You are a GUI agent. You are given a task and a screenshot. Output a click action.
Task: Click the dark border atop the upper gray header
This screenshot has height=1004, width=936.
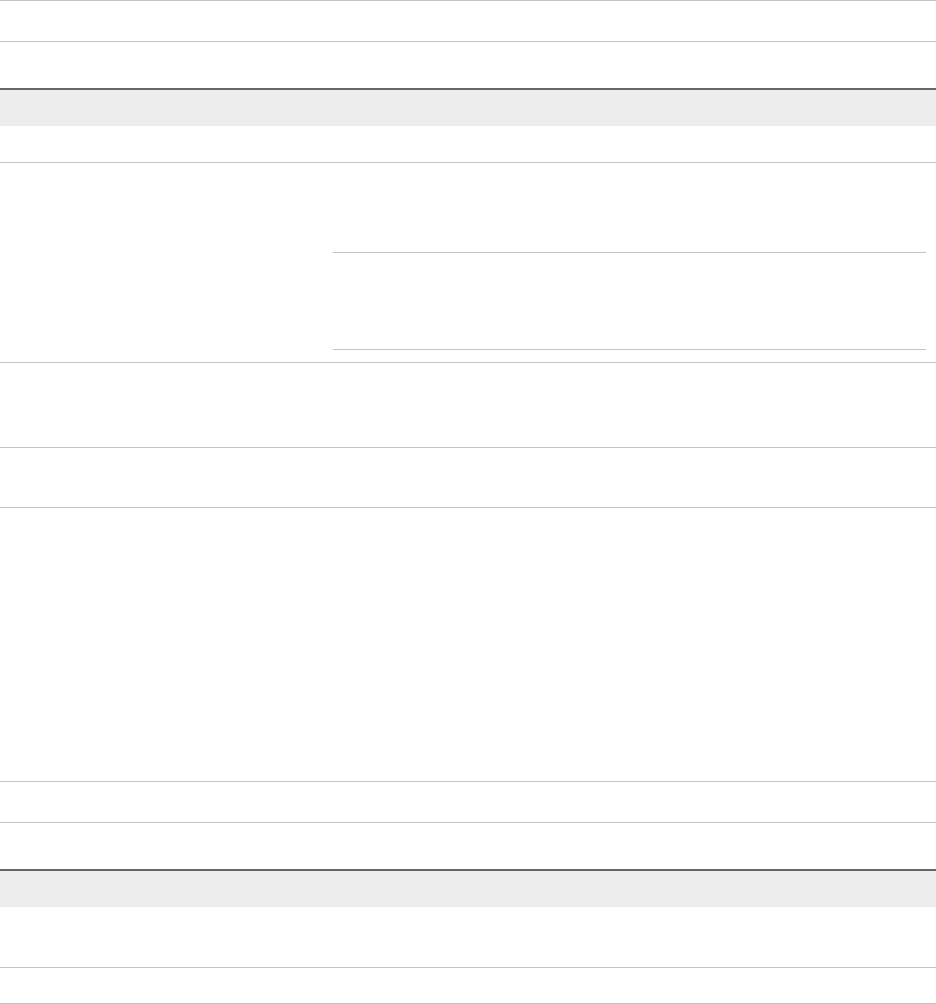pyautogui.click(x=468, y=89)
